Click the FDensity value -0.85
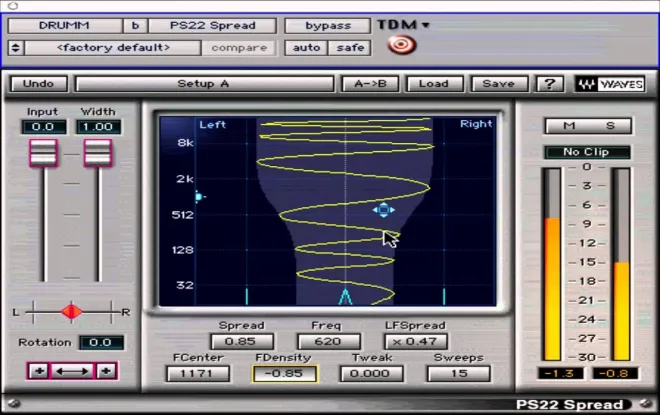 tap(285, 373)
